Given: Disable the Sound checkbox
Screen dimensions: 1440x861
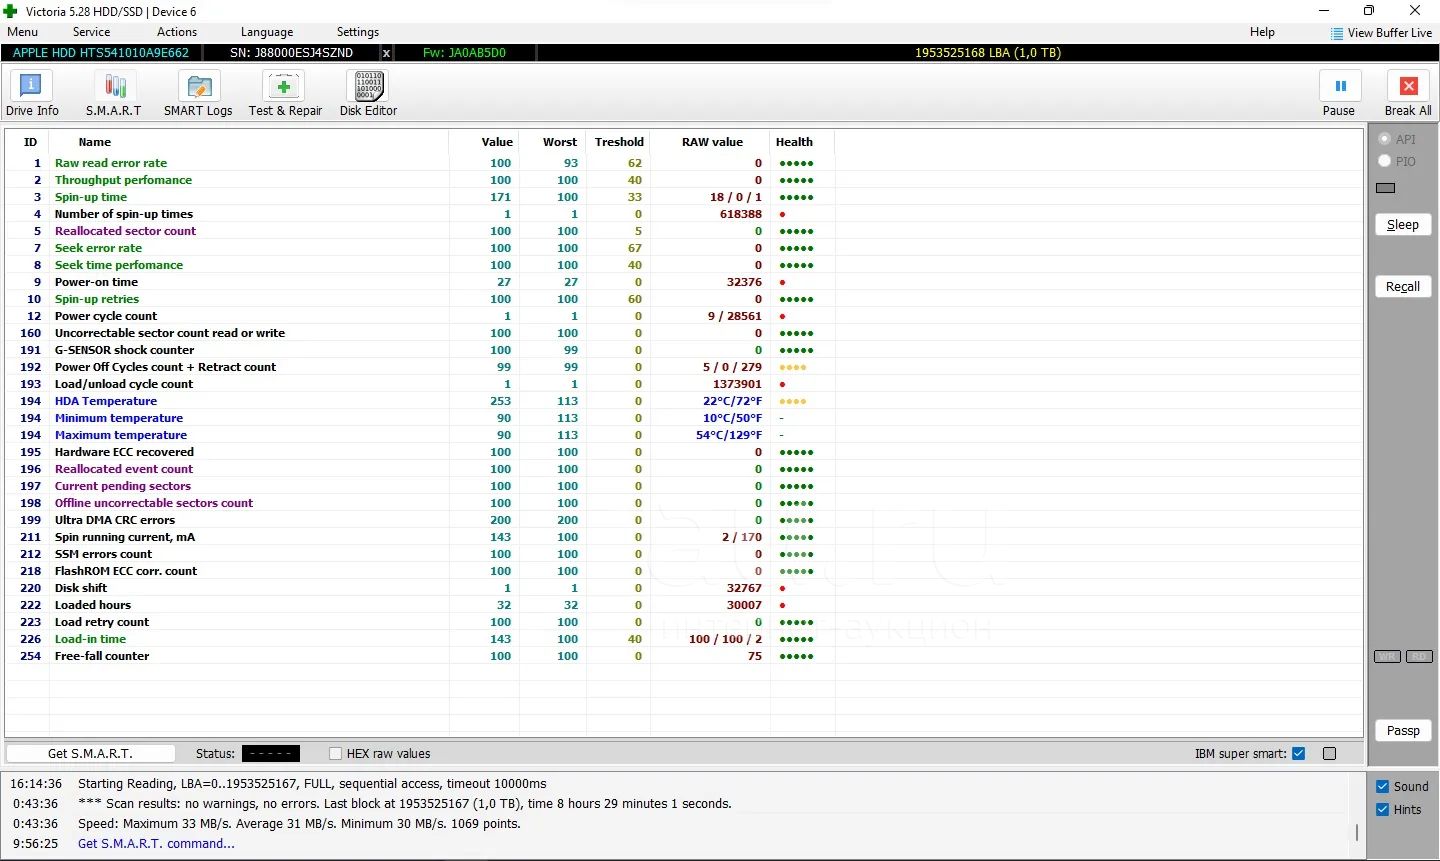Looking at the screenshot, I should 1383,787.
